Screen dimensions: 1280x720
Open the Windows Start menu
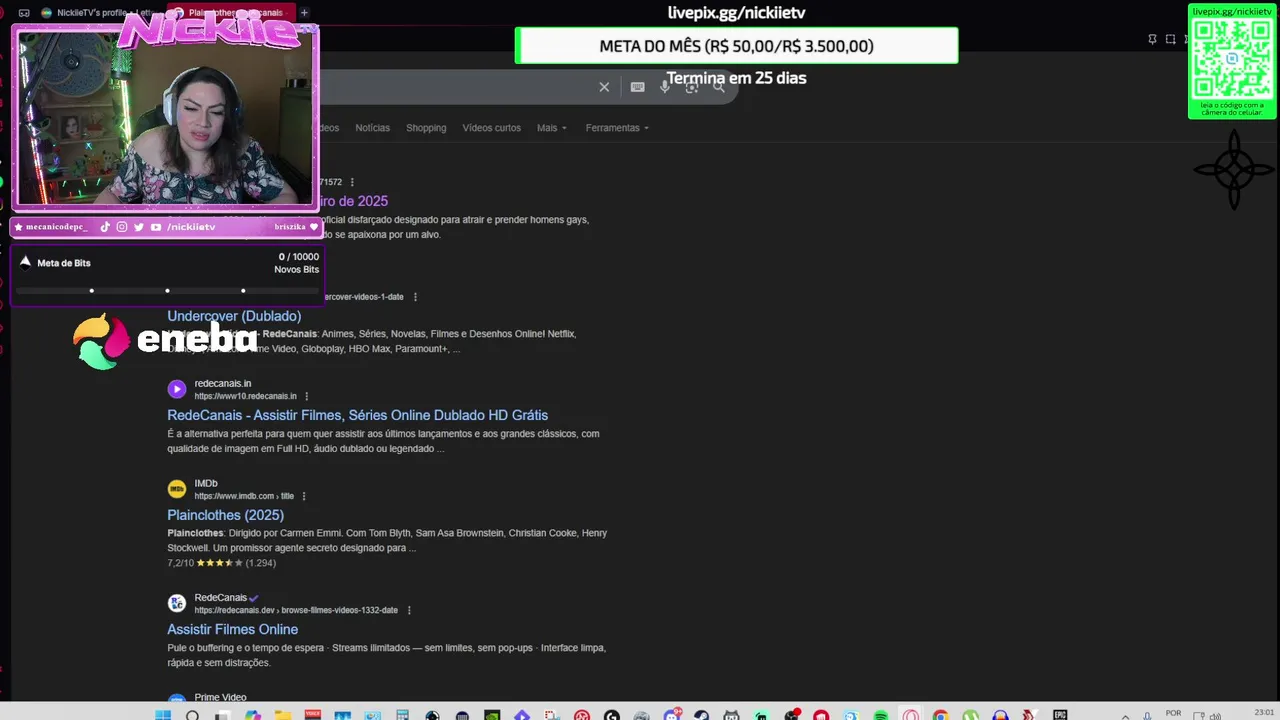(162, 715)
